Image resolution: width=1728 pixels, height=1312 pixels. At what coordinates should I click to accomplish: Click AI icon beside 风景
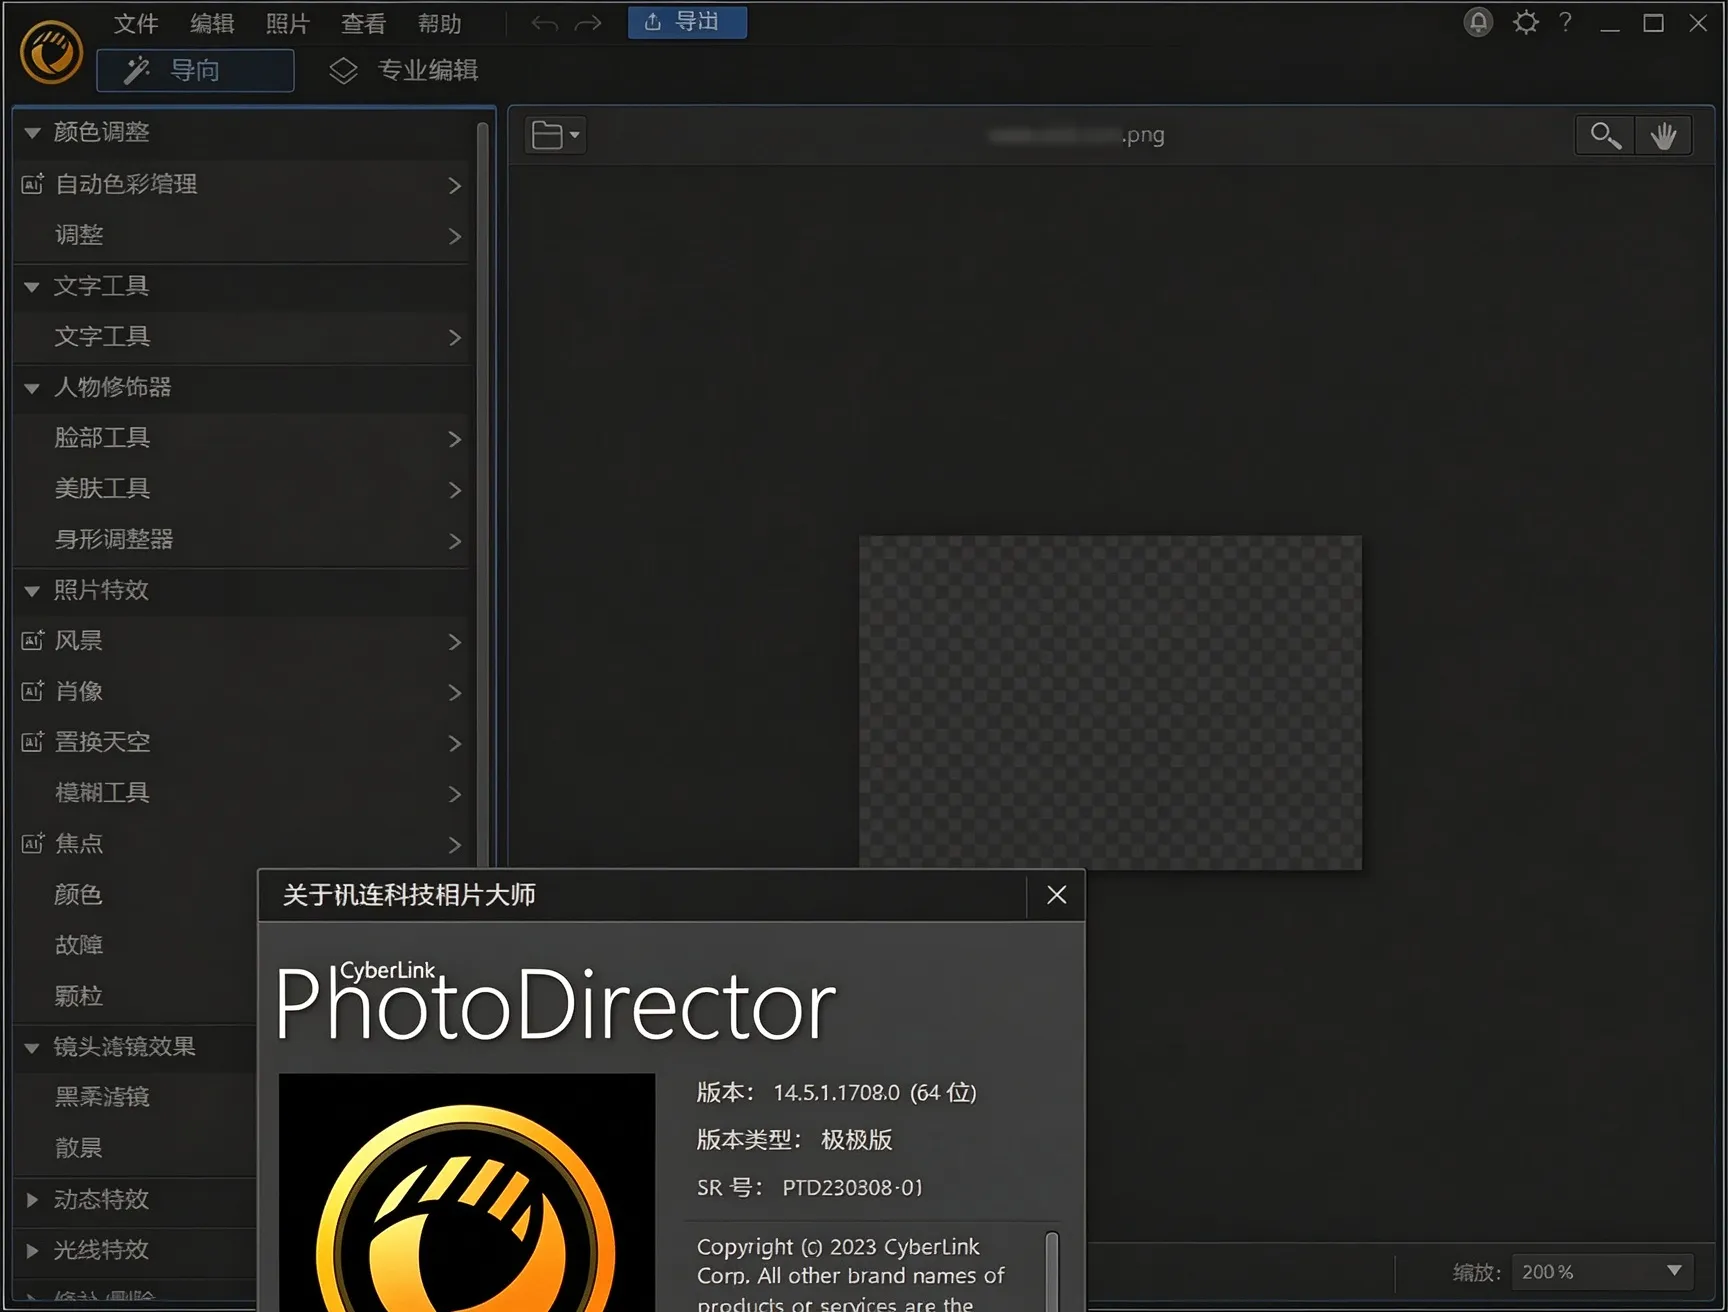pos(32,640)
